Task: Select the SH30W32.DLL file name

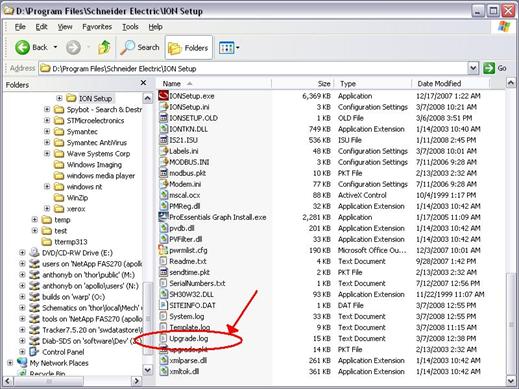Action: pyautogui.click(x=191, y=294)
